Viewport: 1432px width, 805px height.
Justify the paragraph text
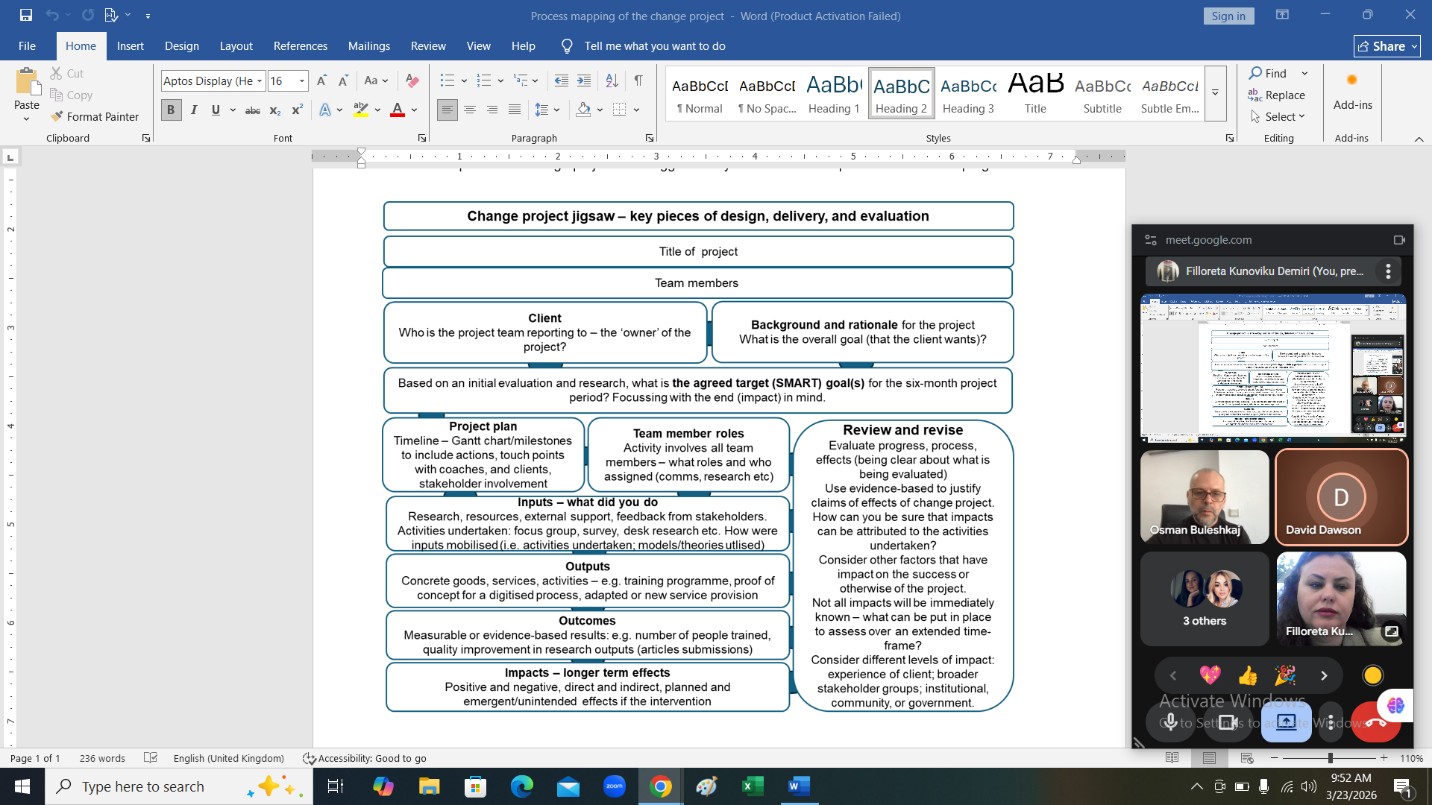coord(515,110)
